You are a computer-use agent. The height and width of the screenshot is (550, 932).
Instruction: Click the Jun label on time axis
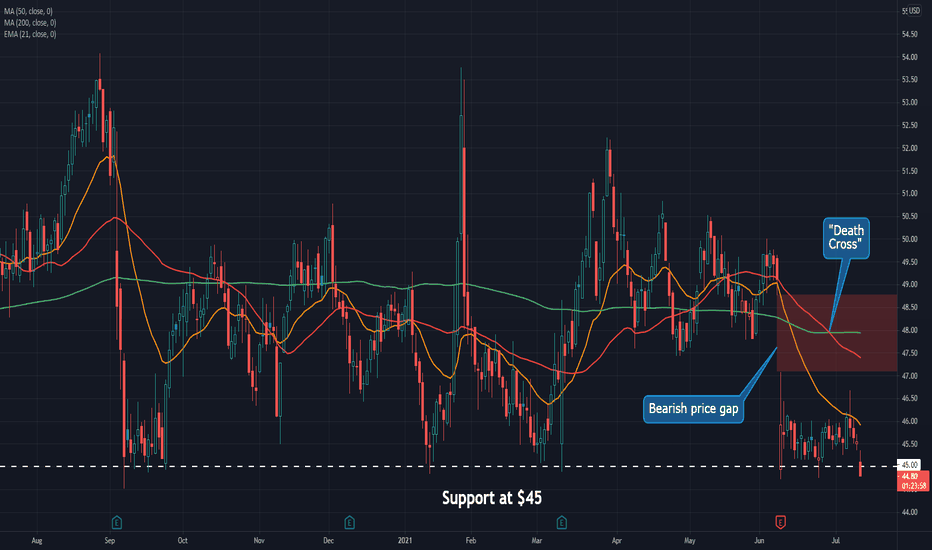coord(759,540)
